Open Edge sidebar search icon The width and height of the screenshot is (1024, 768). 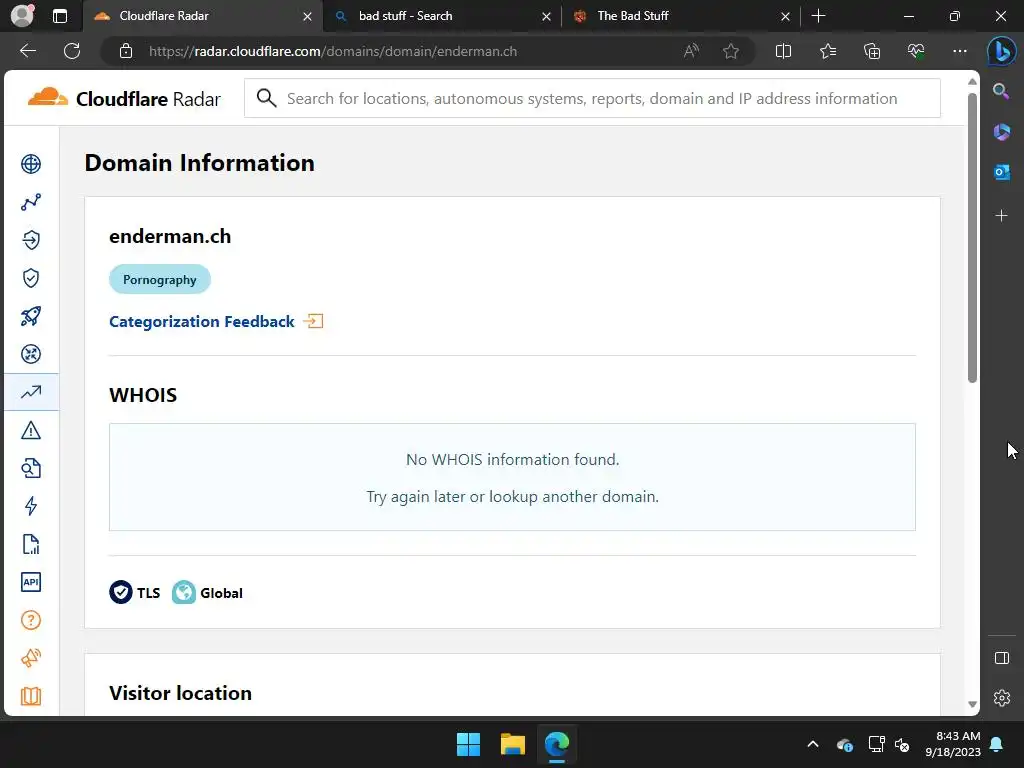coord(1001,91)
